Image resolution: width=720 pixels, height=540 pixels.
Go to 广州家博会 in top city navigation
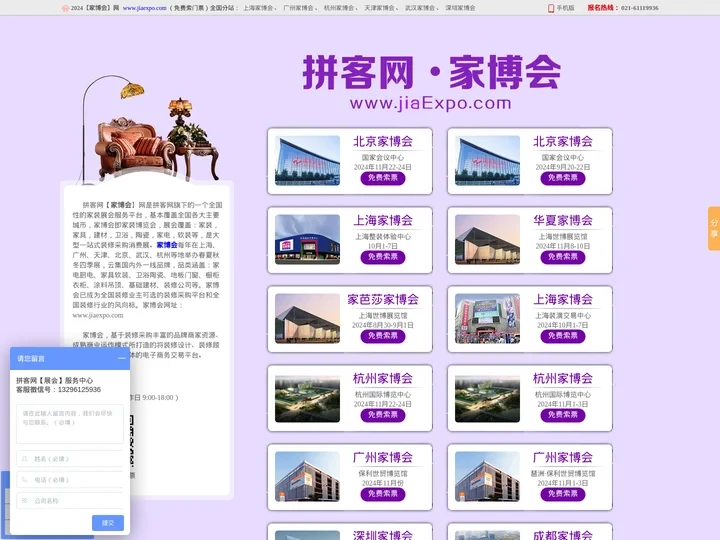click(298, 8)
